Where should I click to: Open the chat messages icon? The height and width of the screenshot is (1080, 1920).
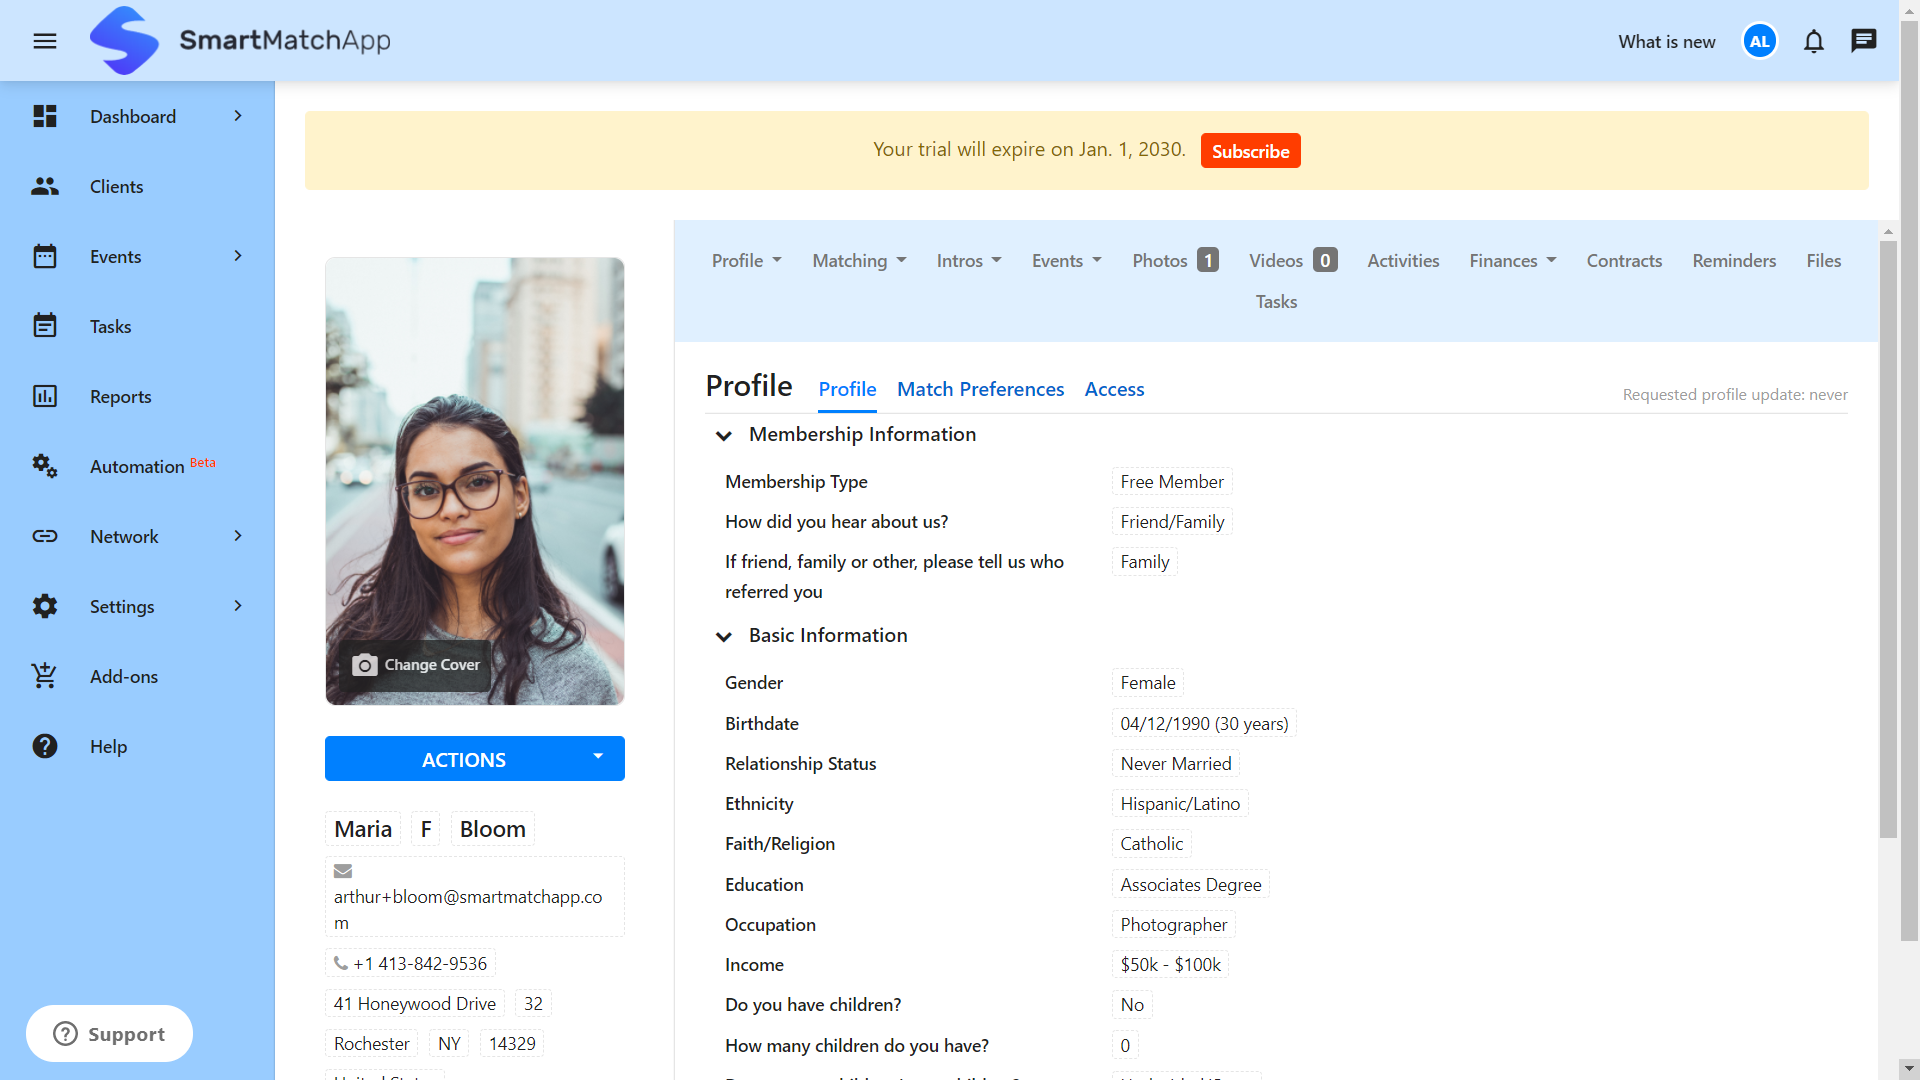1863,41
